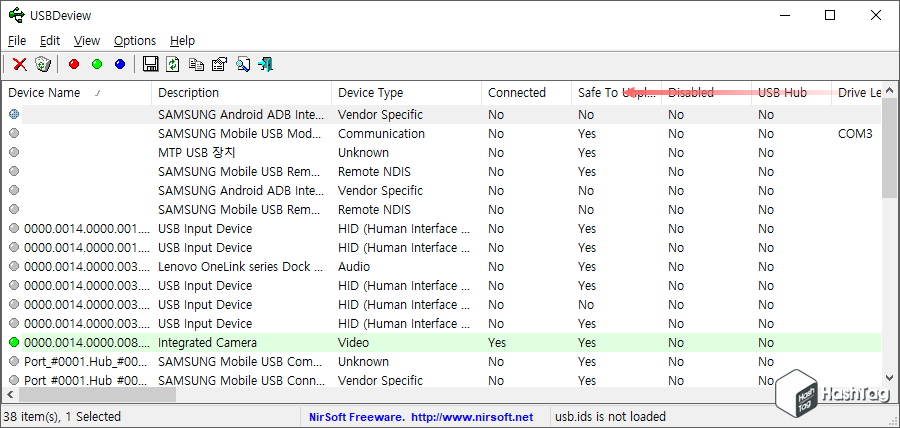This screenshot has height=428, width=900.
Task: Open the Edit menu
Action: 50,41
